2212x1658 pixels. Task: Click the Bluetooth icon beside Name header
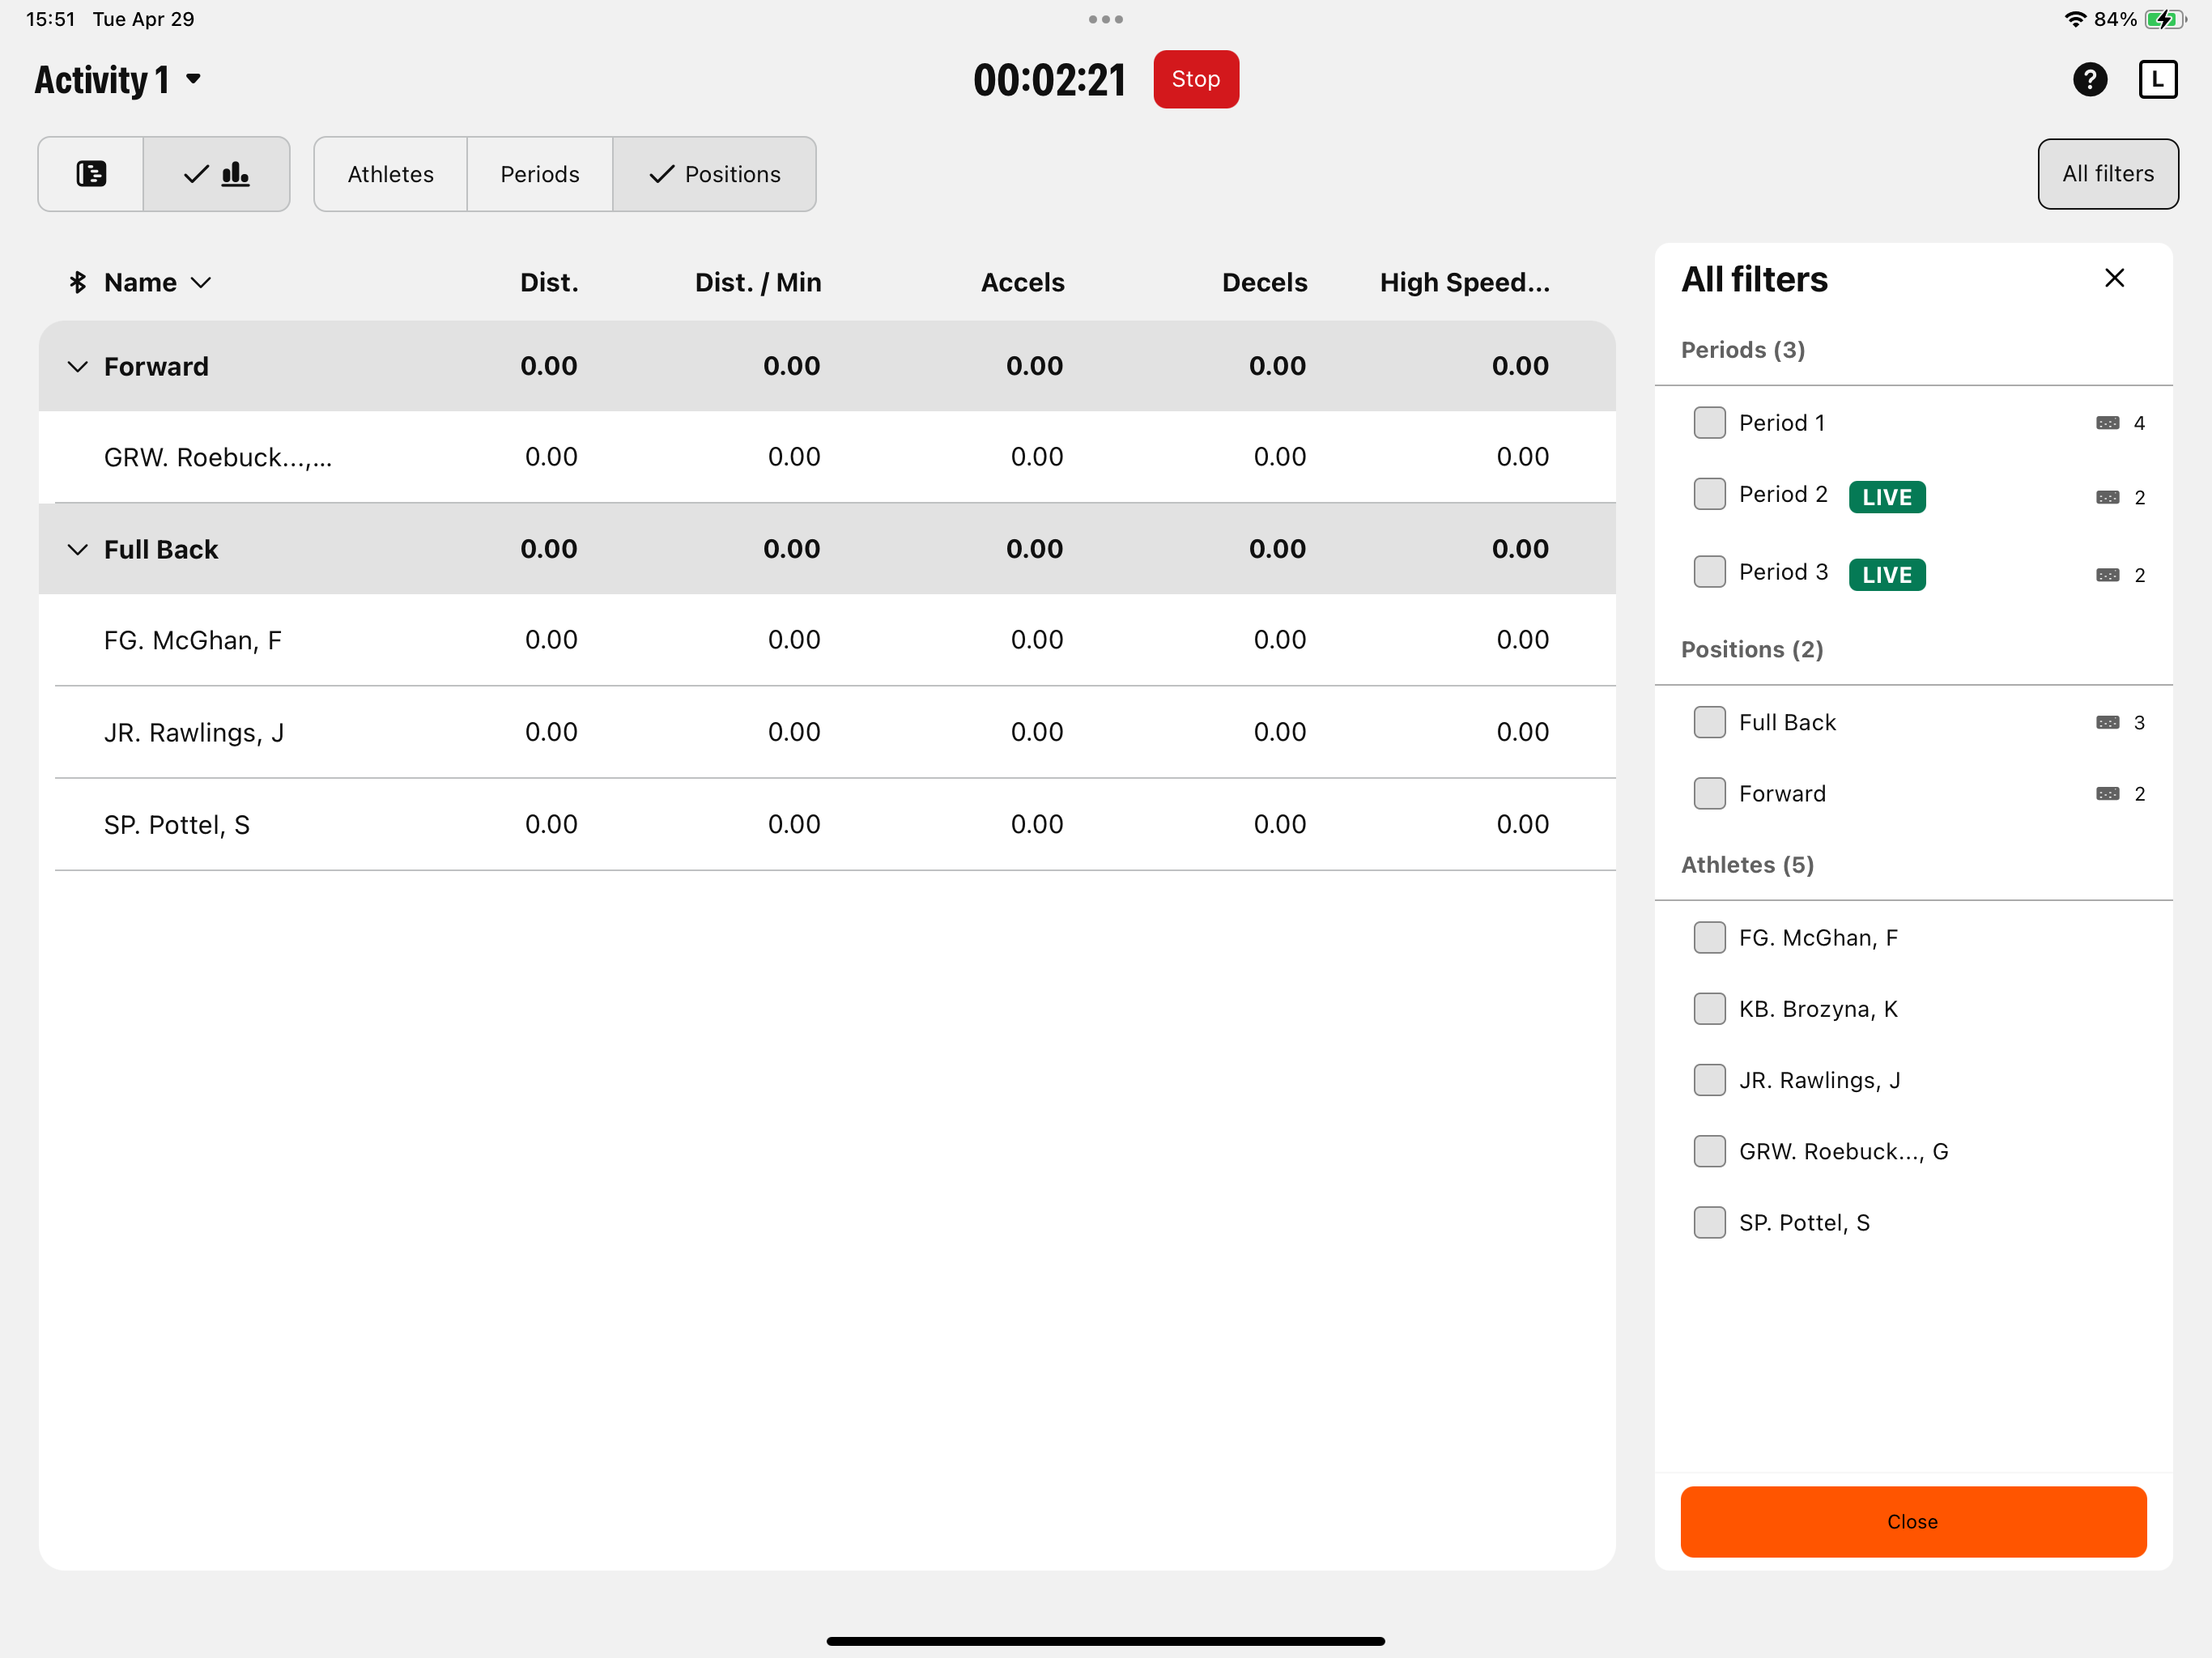[x=79, y=282]
